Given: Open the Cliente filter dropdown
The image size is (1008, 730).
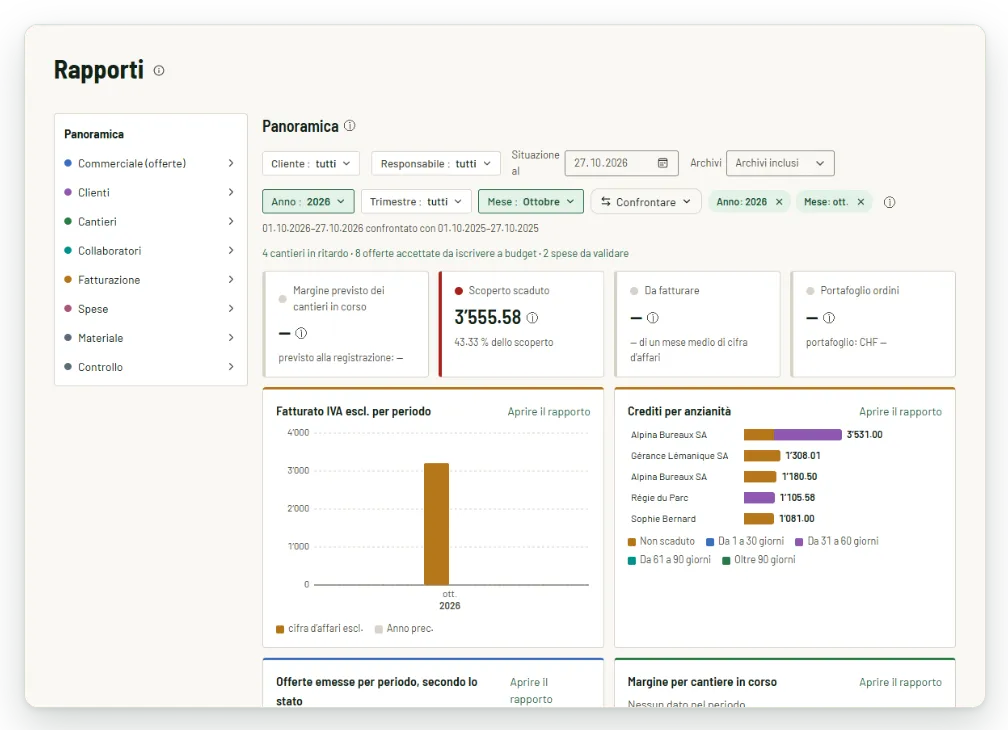Looking at the screenshot, I should point(310,163).
